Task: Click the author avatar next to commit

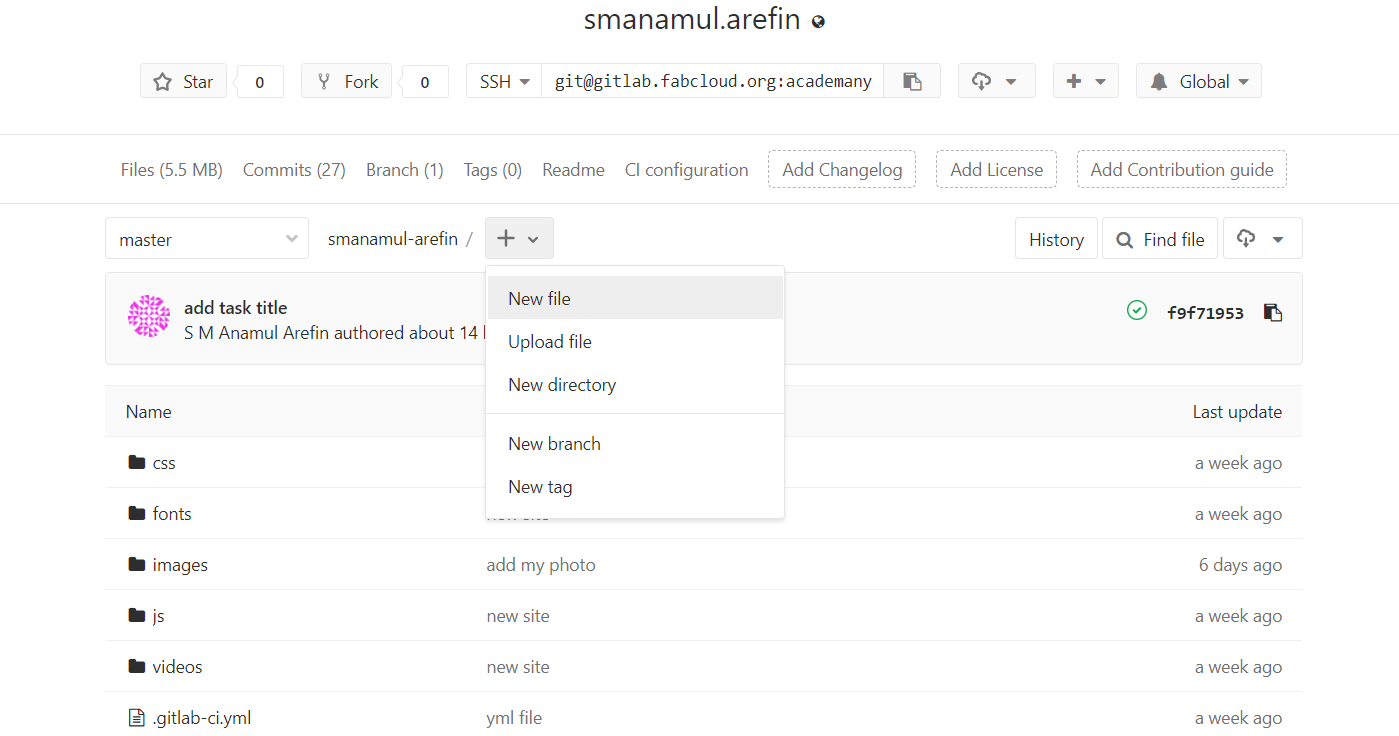Action: tap(149, 316)
